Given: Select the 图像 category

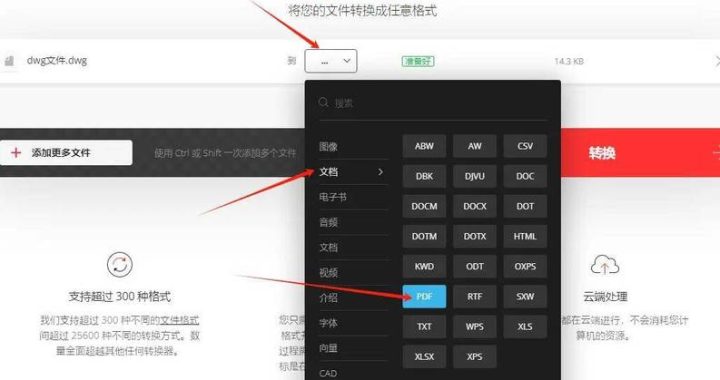Looking at the screenshot, I should [x=329, y=147].
